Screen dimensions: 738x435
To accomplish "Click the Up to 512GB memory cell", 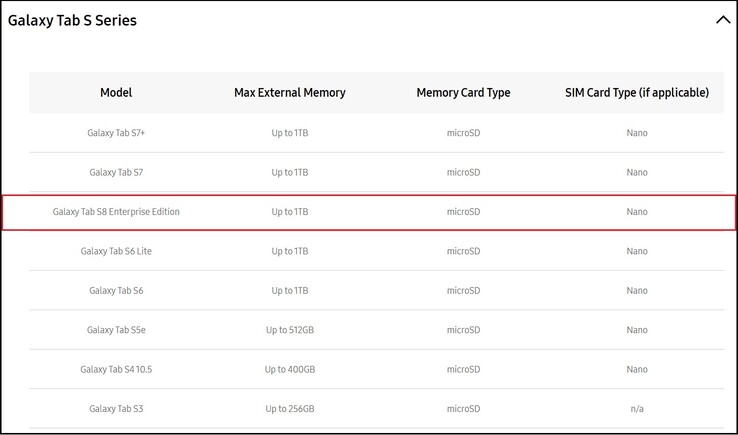I will (x=290, y=330).
